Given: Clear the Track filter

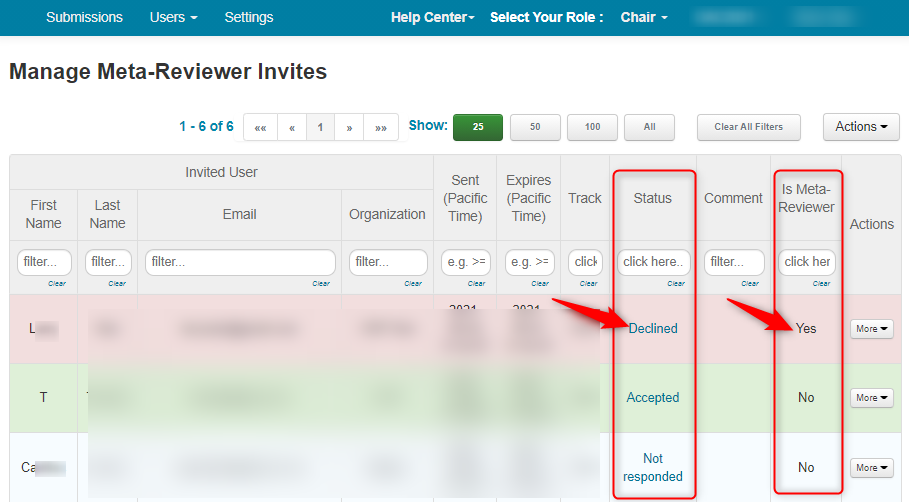Looking at the screenshot, I should point(588,283).
